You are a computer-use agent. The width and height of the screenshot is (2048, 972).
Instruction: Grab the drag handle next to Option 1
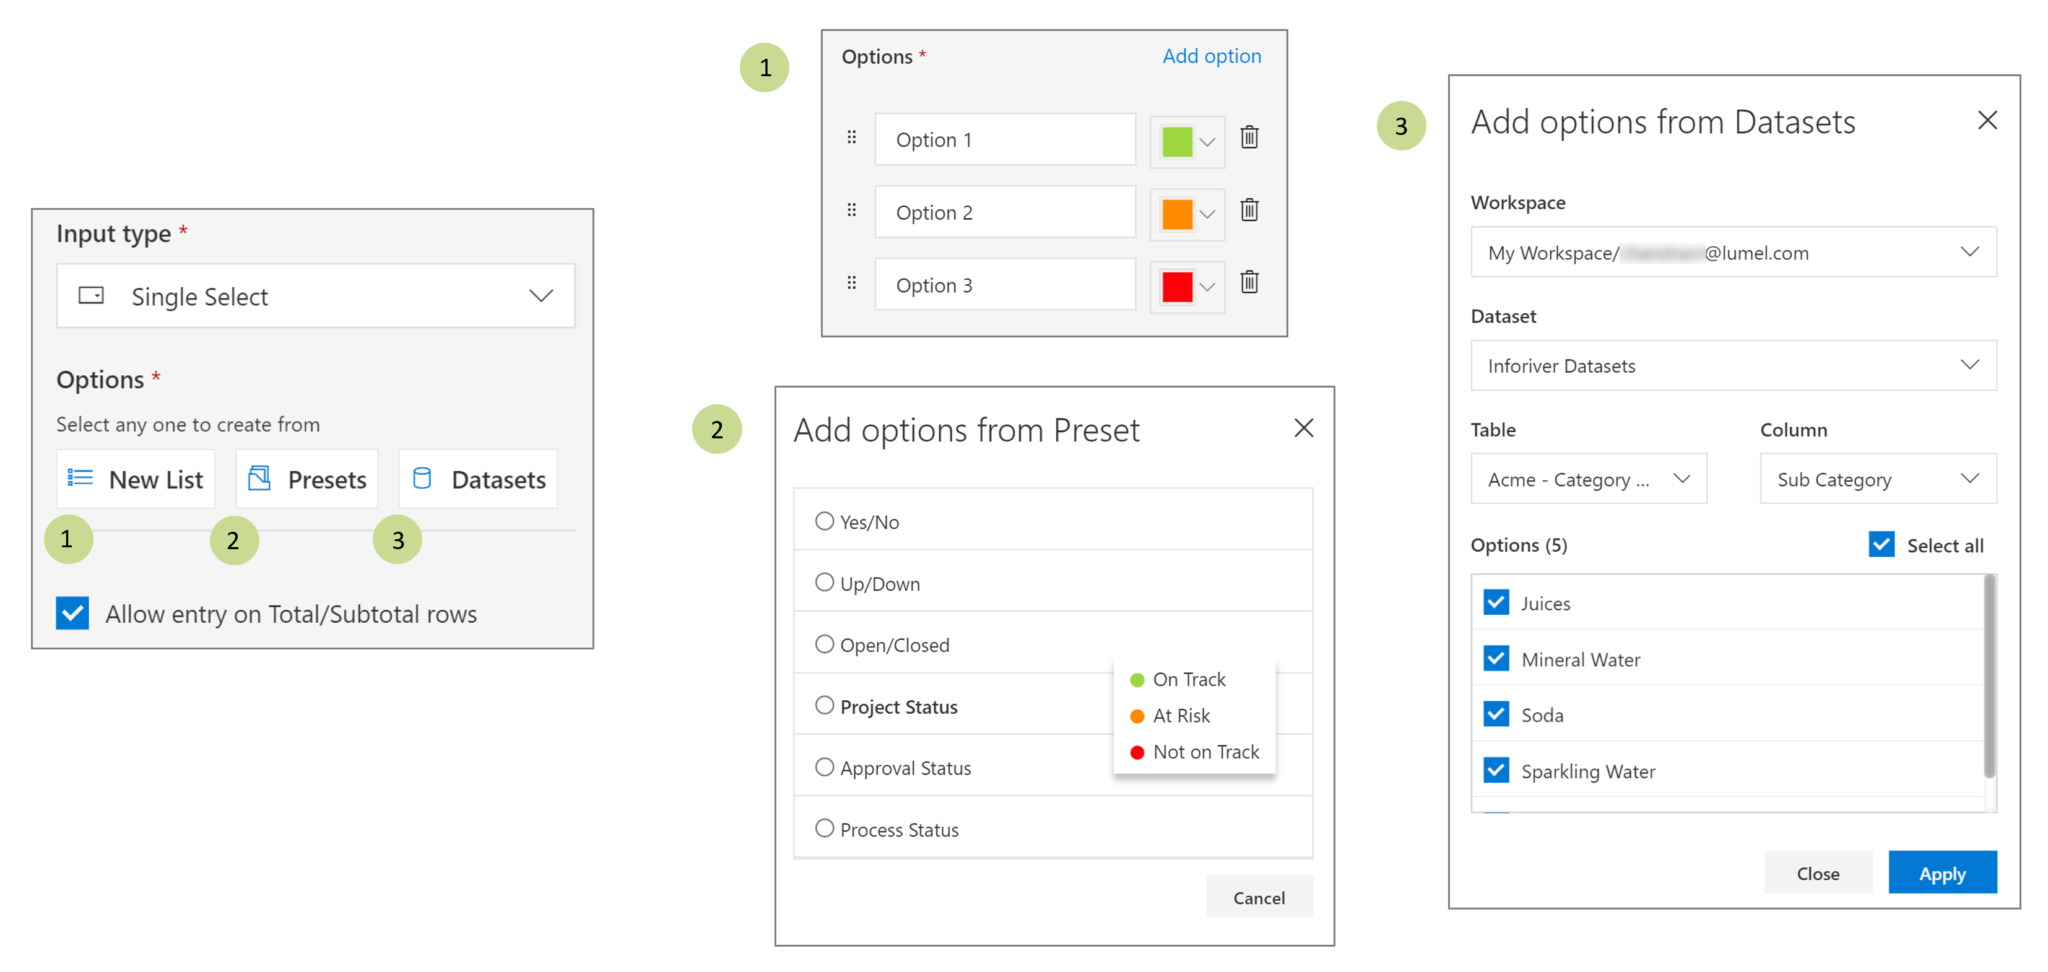pyautogui.click(x=851, y=138)
